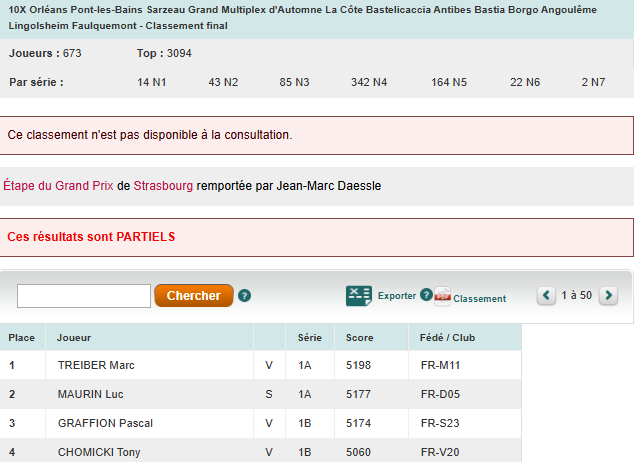Sort by the Score column header
Viewport: 642px width, 462px height.
tap(359, 338)
